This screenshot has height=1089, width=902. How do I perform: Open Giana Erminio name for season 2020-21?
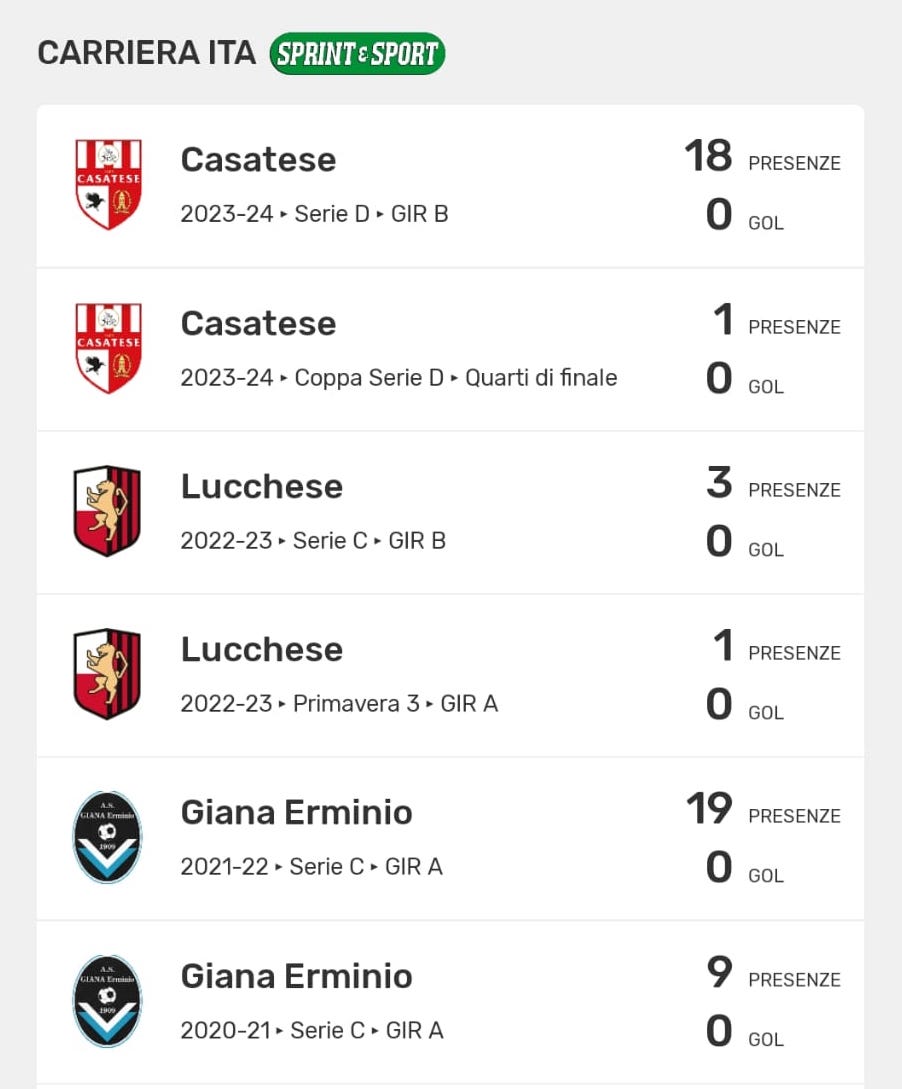coord(296,975)
